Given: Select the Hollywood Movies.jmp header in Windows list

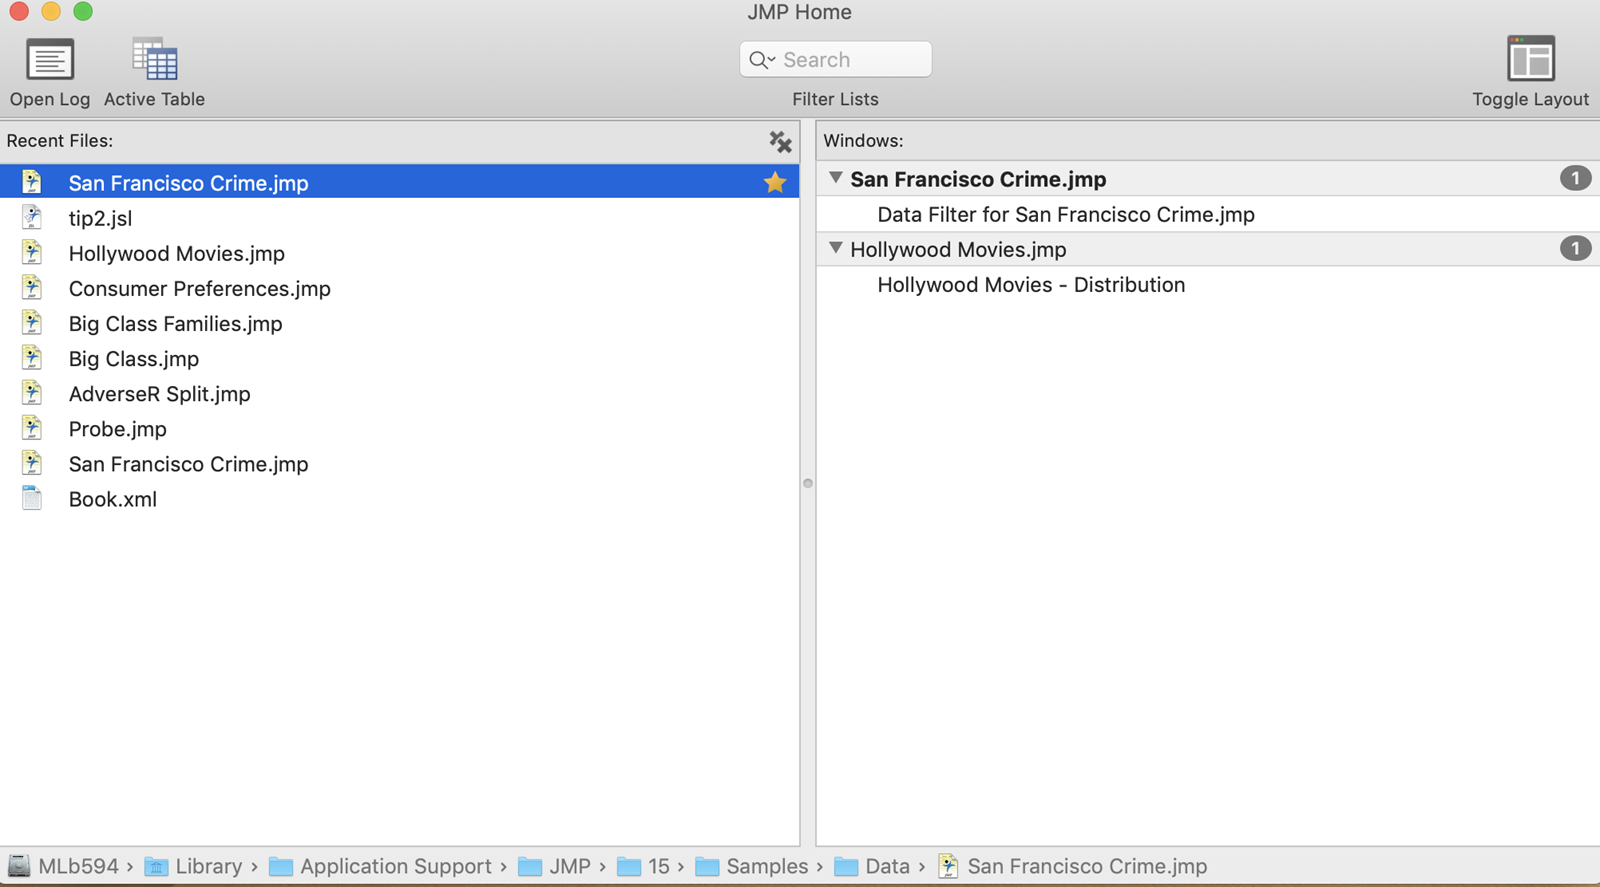Looking at the screenshot, I should pos(958,250).
